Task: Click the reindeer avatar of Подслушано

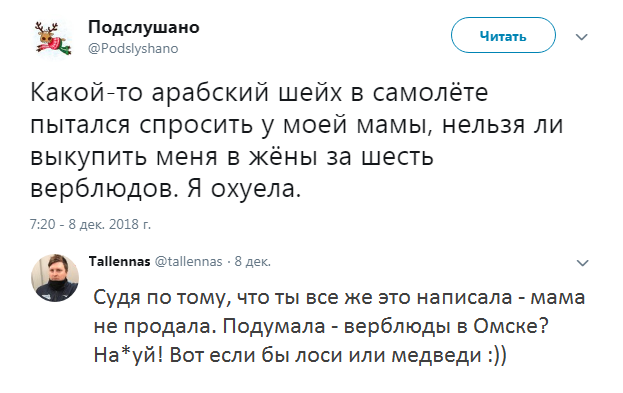Action: [53, 38]
